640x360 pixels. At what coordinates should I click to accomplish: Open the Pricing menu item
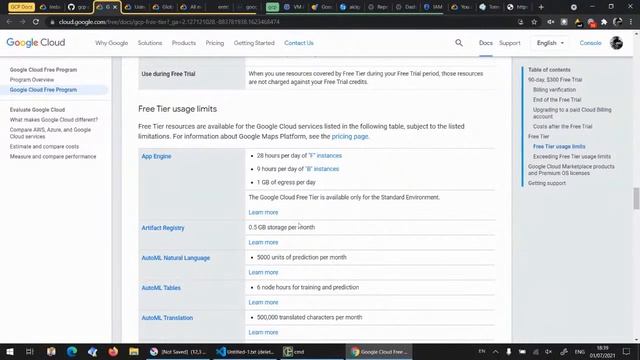pos(215,43)
